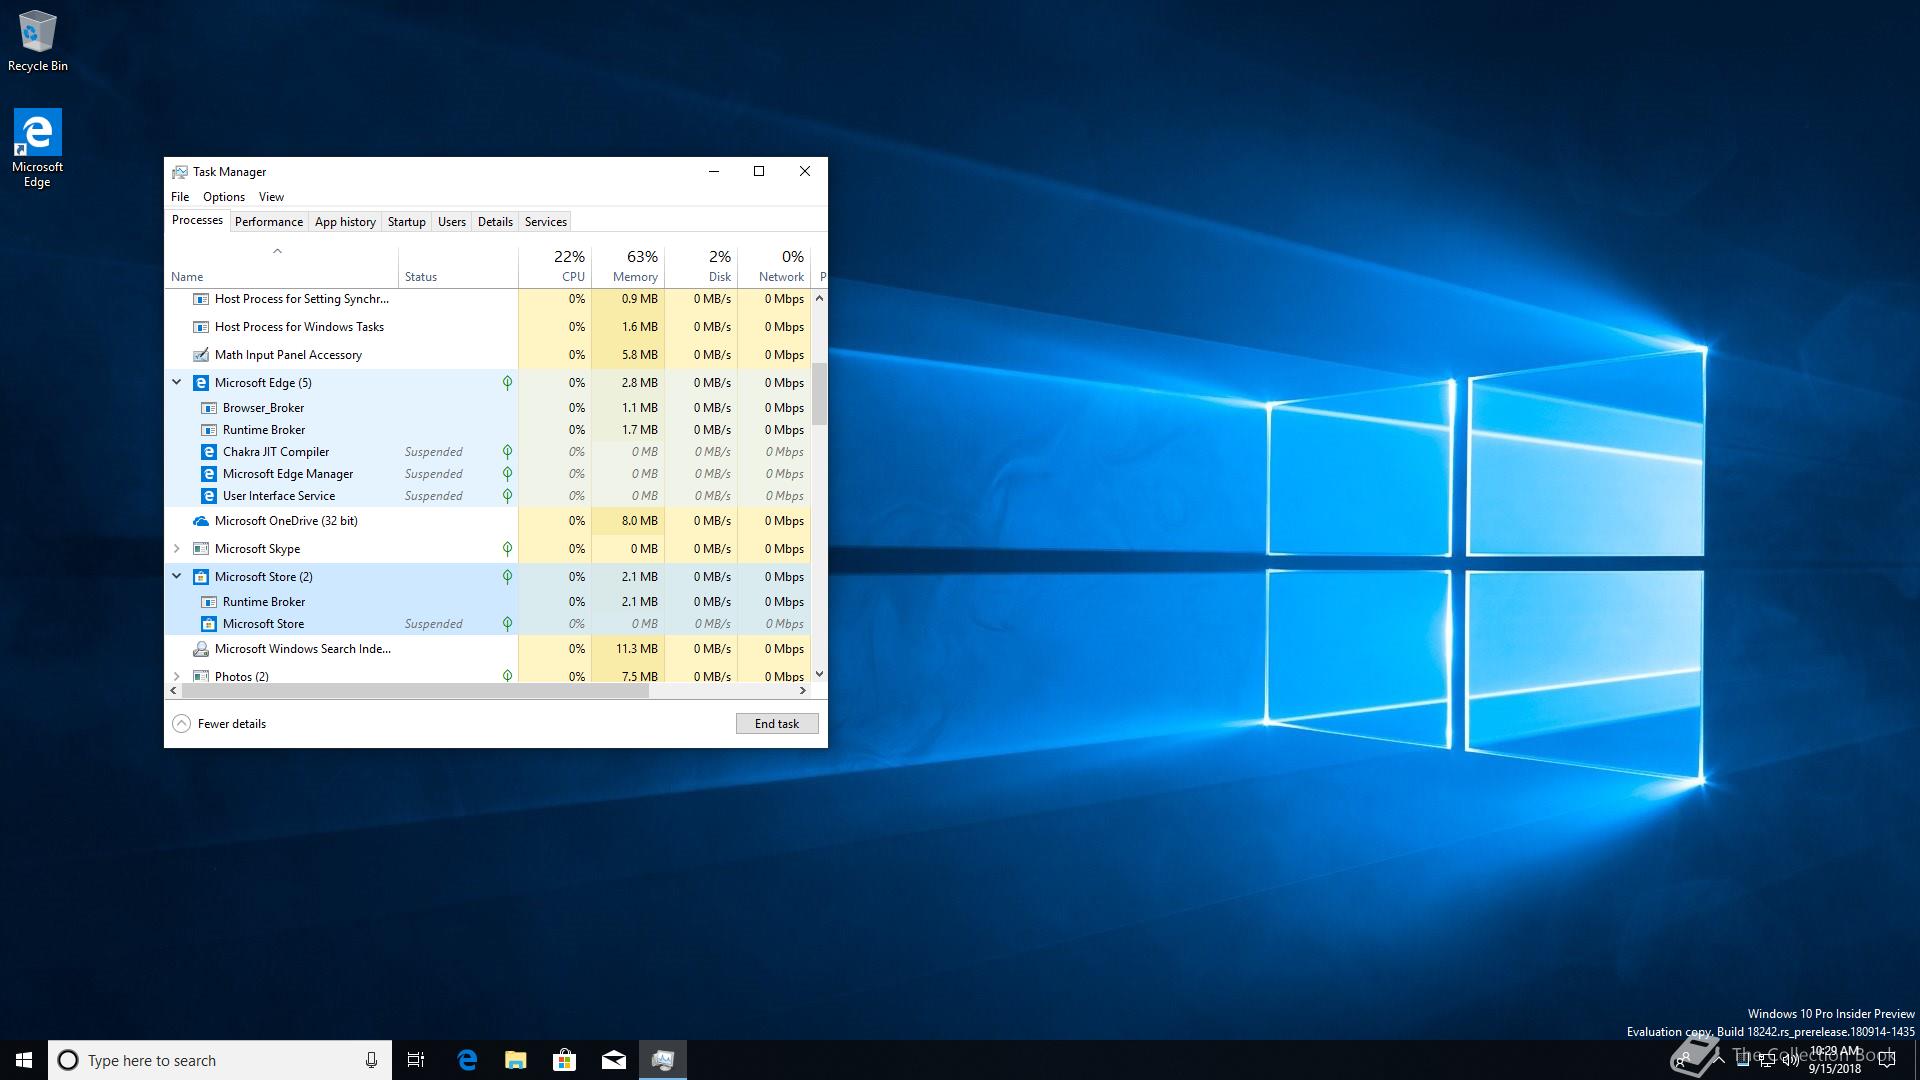Switch to the Details tab
The image size is (1920, 1080).
(x=495, y=222)
